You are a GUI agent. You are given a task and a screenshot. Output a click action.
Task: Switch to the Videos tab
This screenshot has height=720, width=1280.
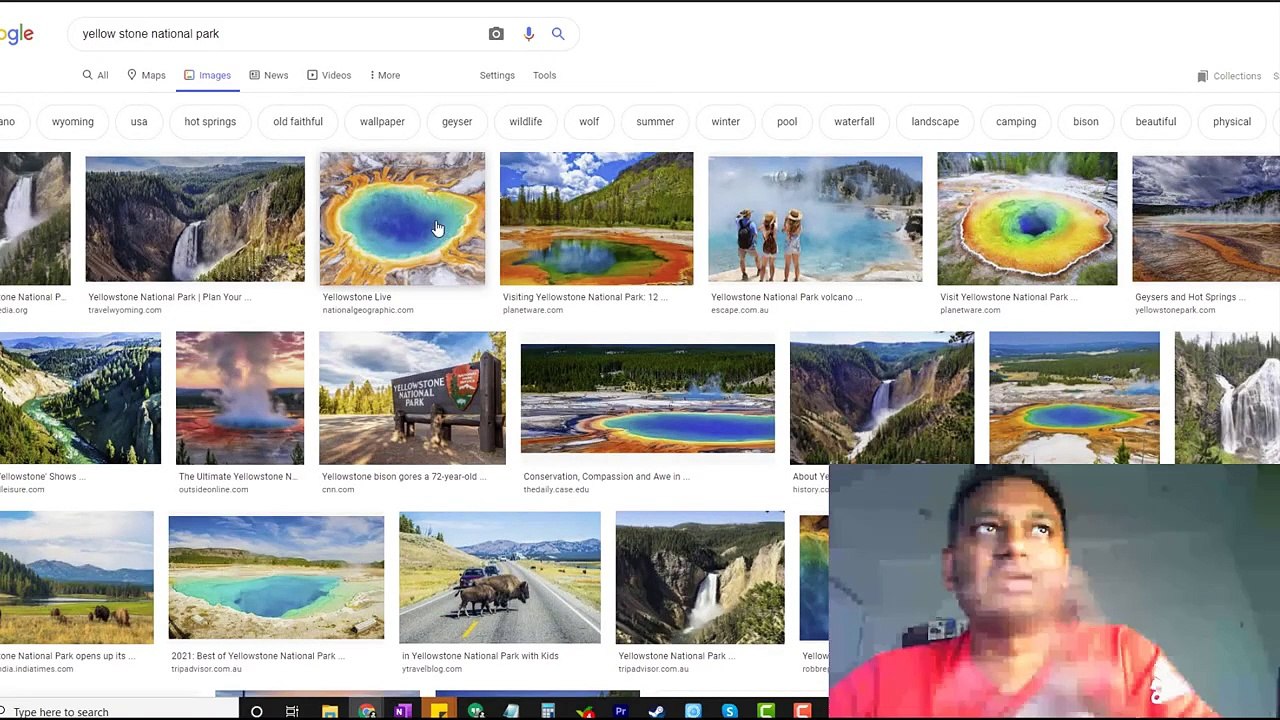click(329, 75)
